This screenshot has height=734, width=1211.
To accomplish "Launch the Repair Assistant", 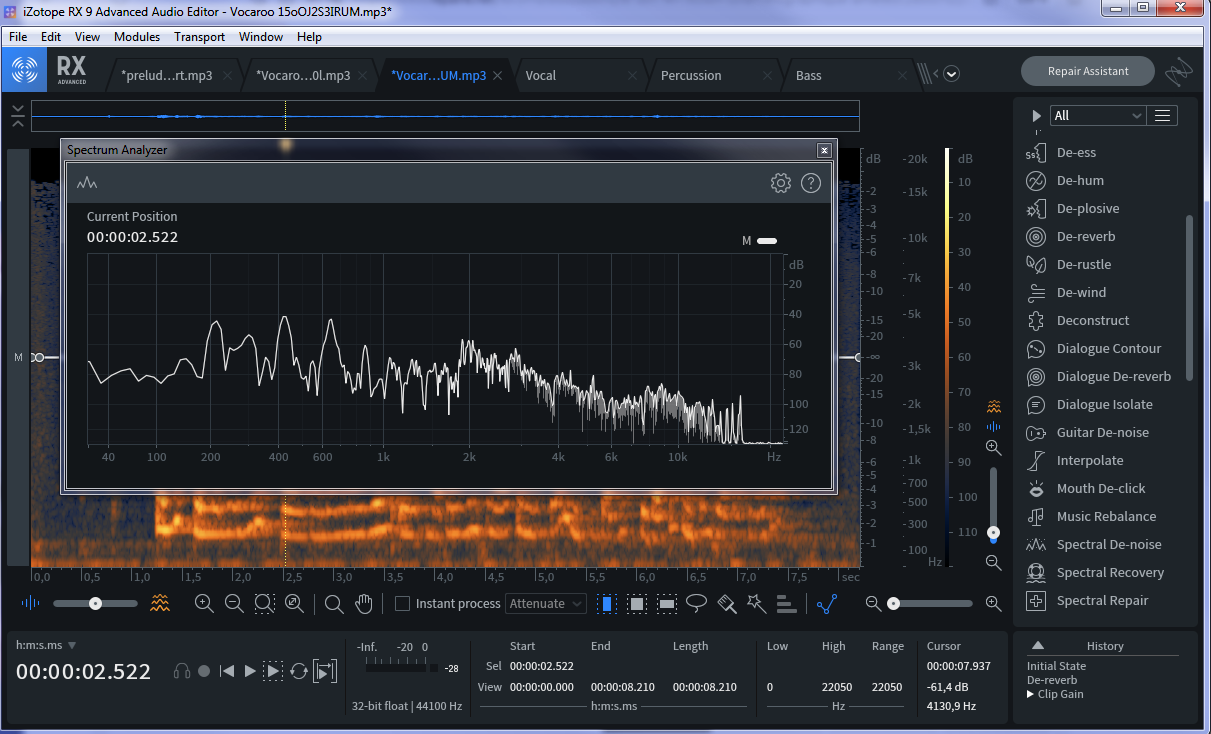I will coord(1088,71).
